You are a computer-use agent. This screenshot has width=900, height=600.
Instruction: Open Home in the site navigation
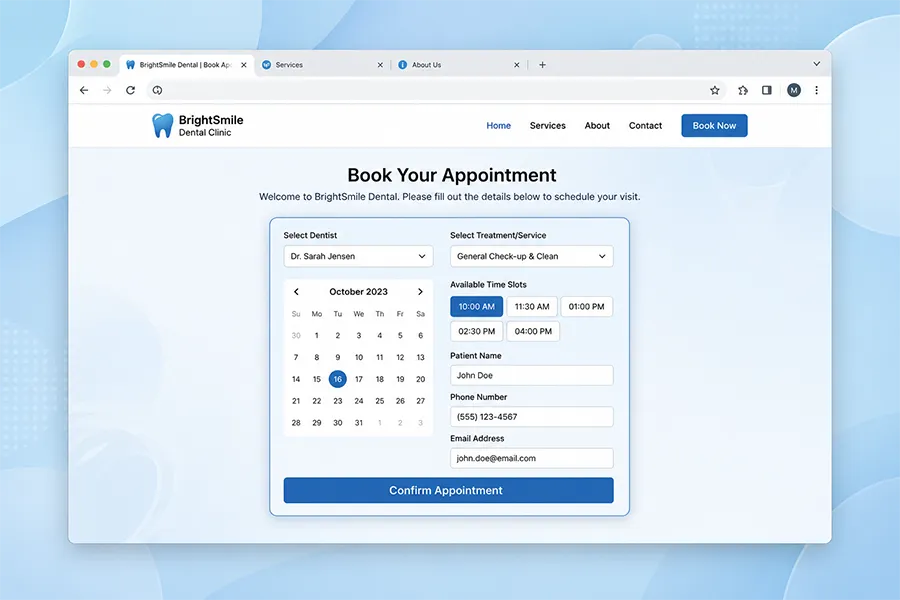498,126
